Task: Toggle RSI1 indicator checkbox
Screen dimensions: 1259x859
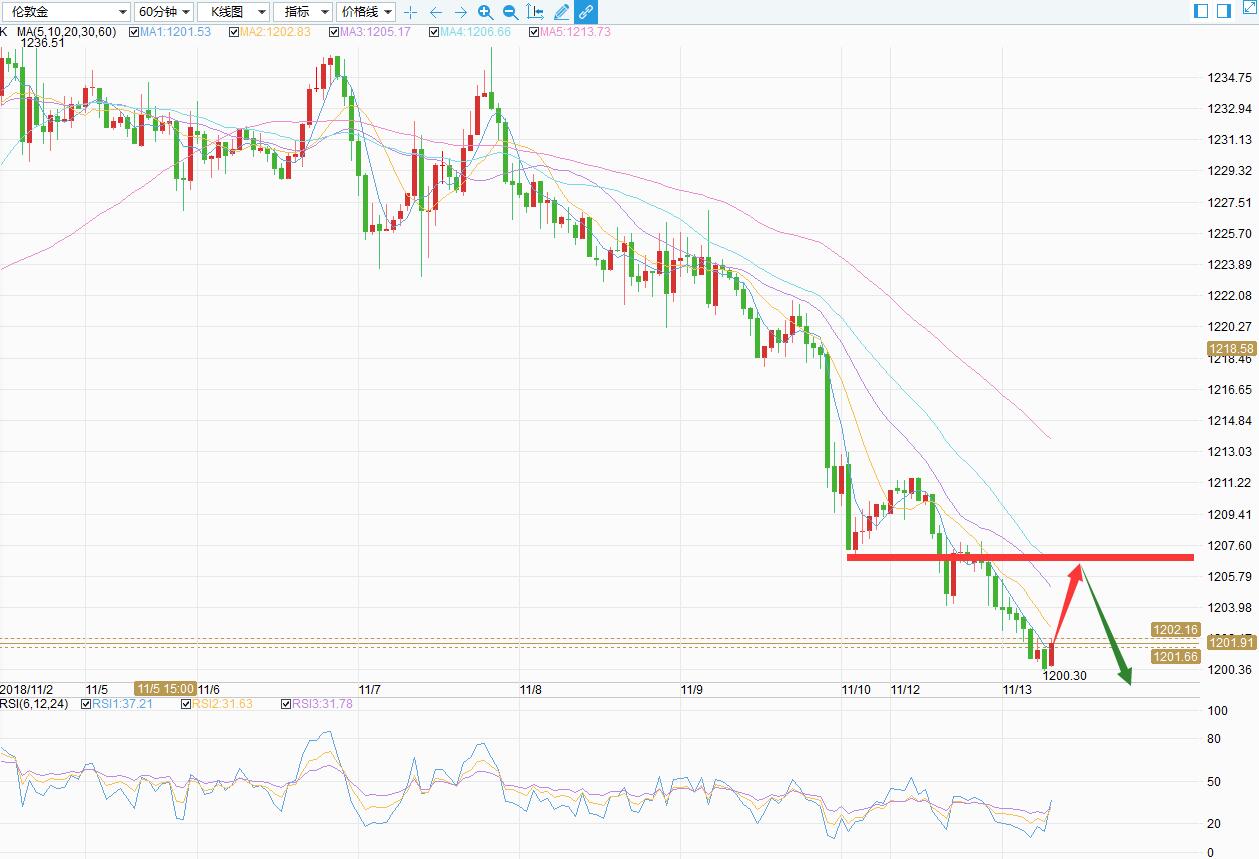Action: click(85, 704)
